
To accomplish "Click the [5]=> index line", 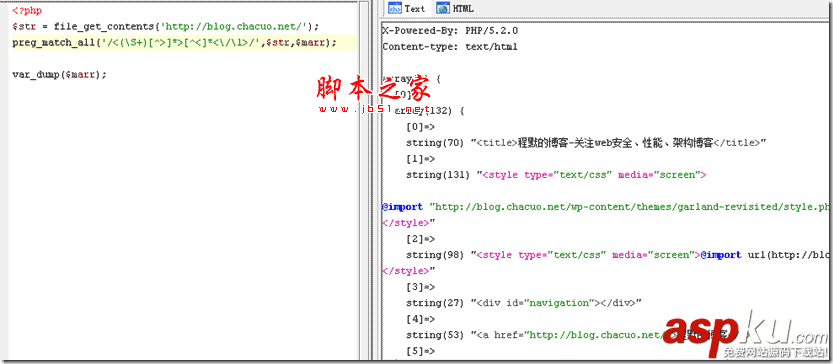I will pos(420,351).
